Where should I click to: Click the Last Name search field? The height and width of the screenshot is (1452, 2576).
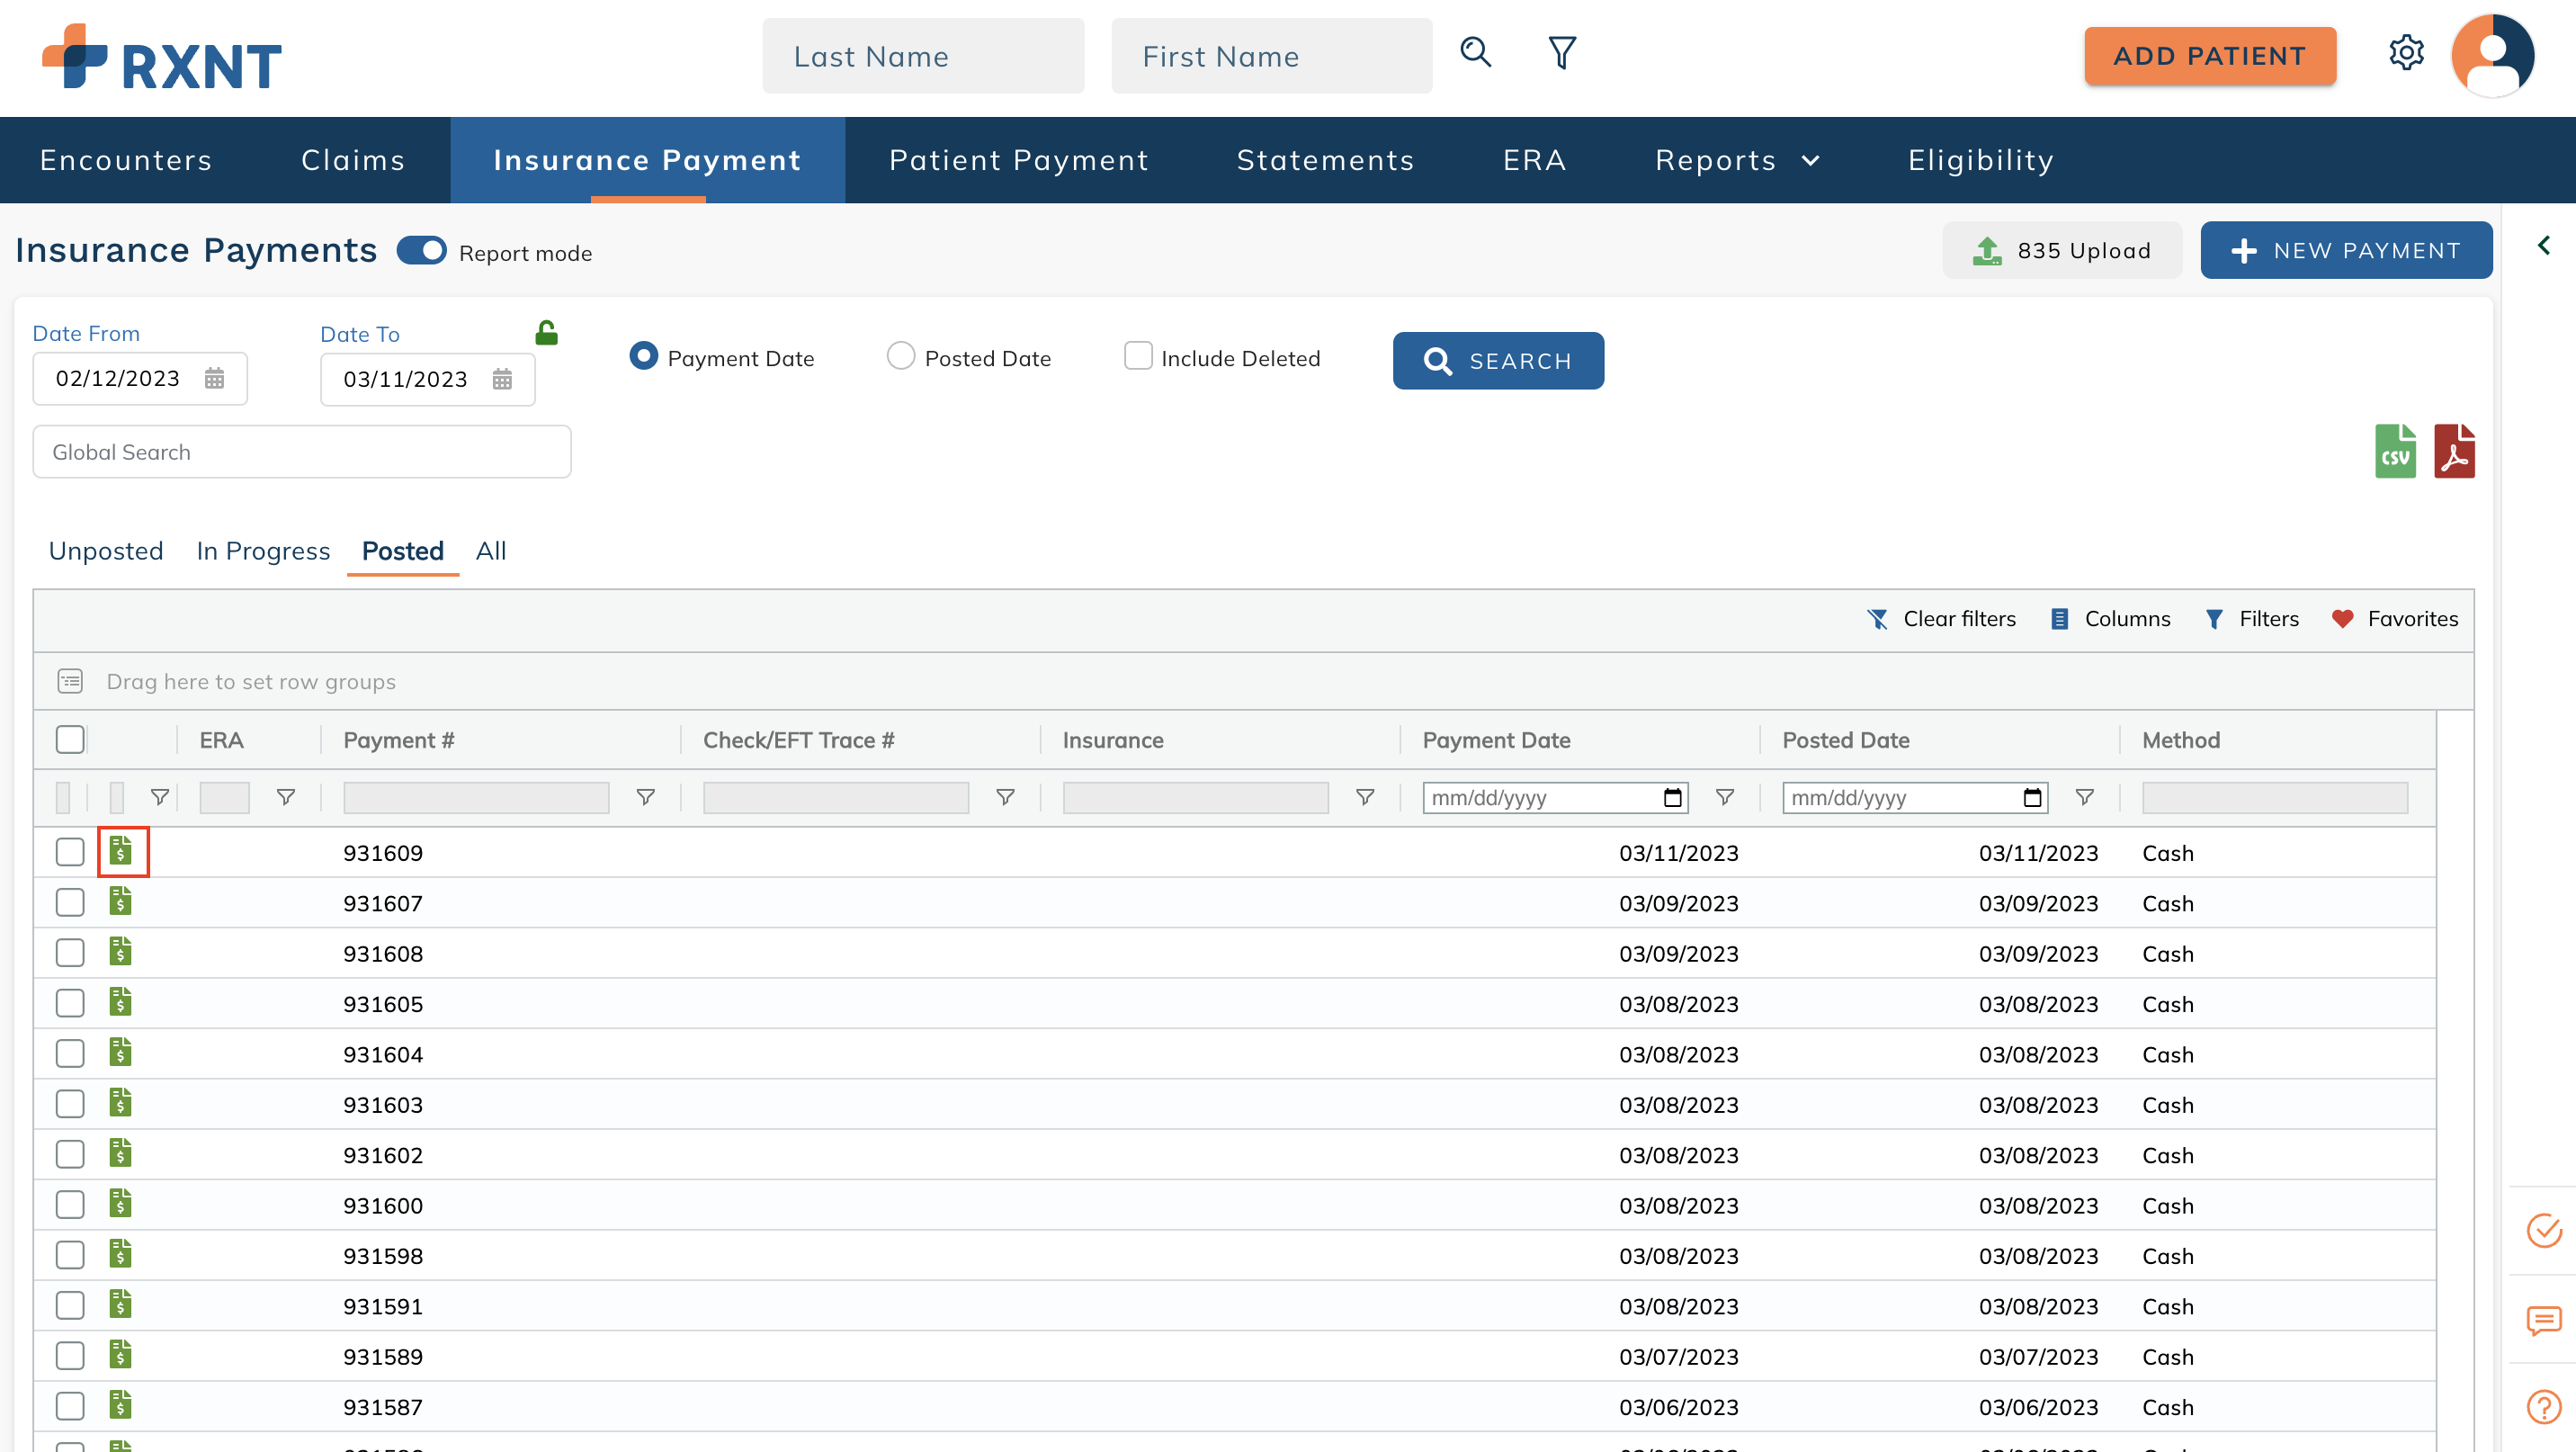(923, 56)
